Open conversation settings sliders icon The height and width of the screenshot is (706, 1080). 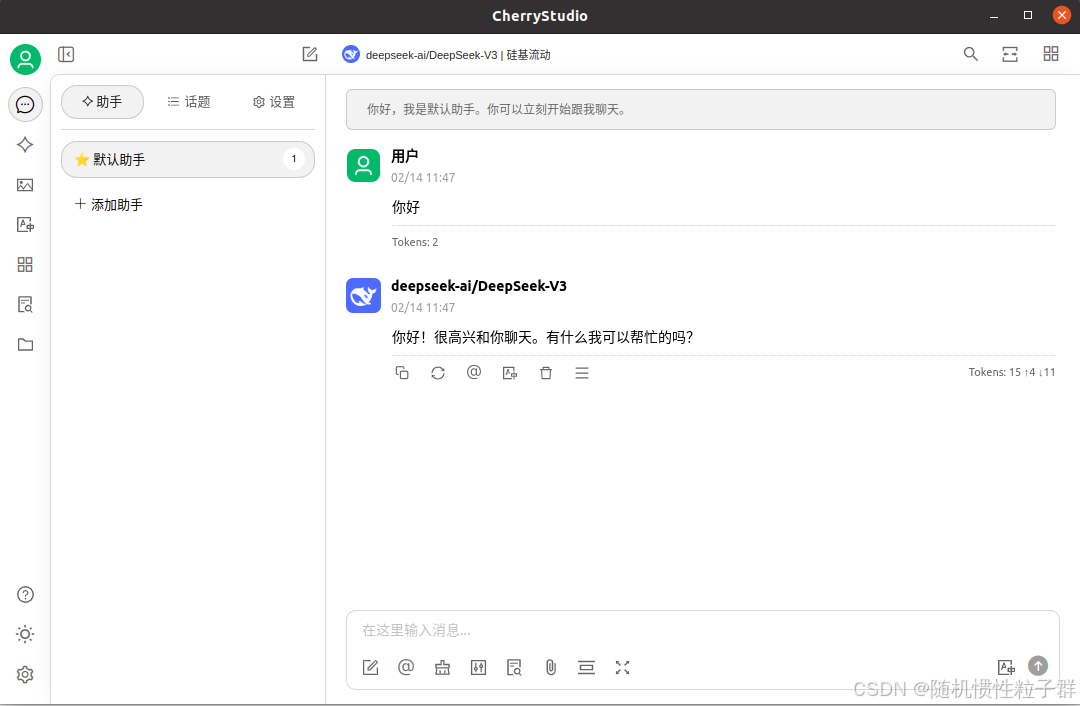478,667
